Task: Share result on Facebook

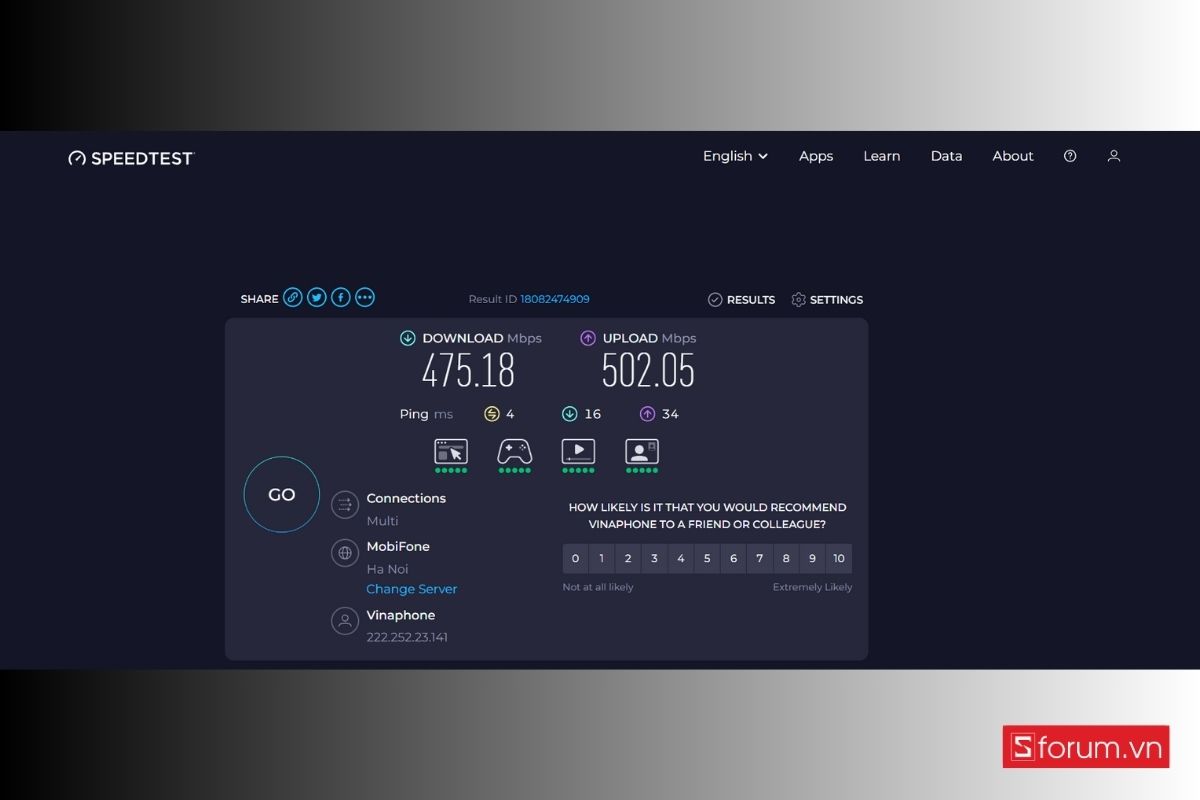Action: 341,297
